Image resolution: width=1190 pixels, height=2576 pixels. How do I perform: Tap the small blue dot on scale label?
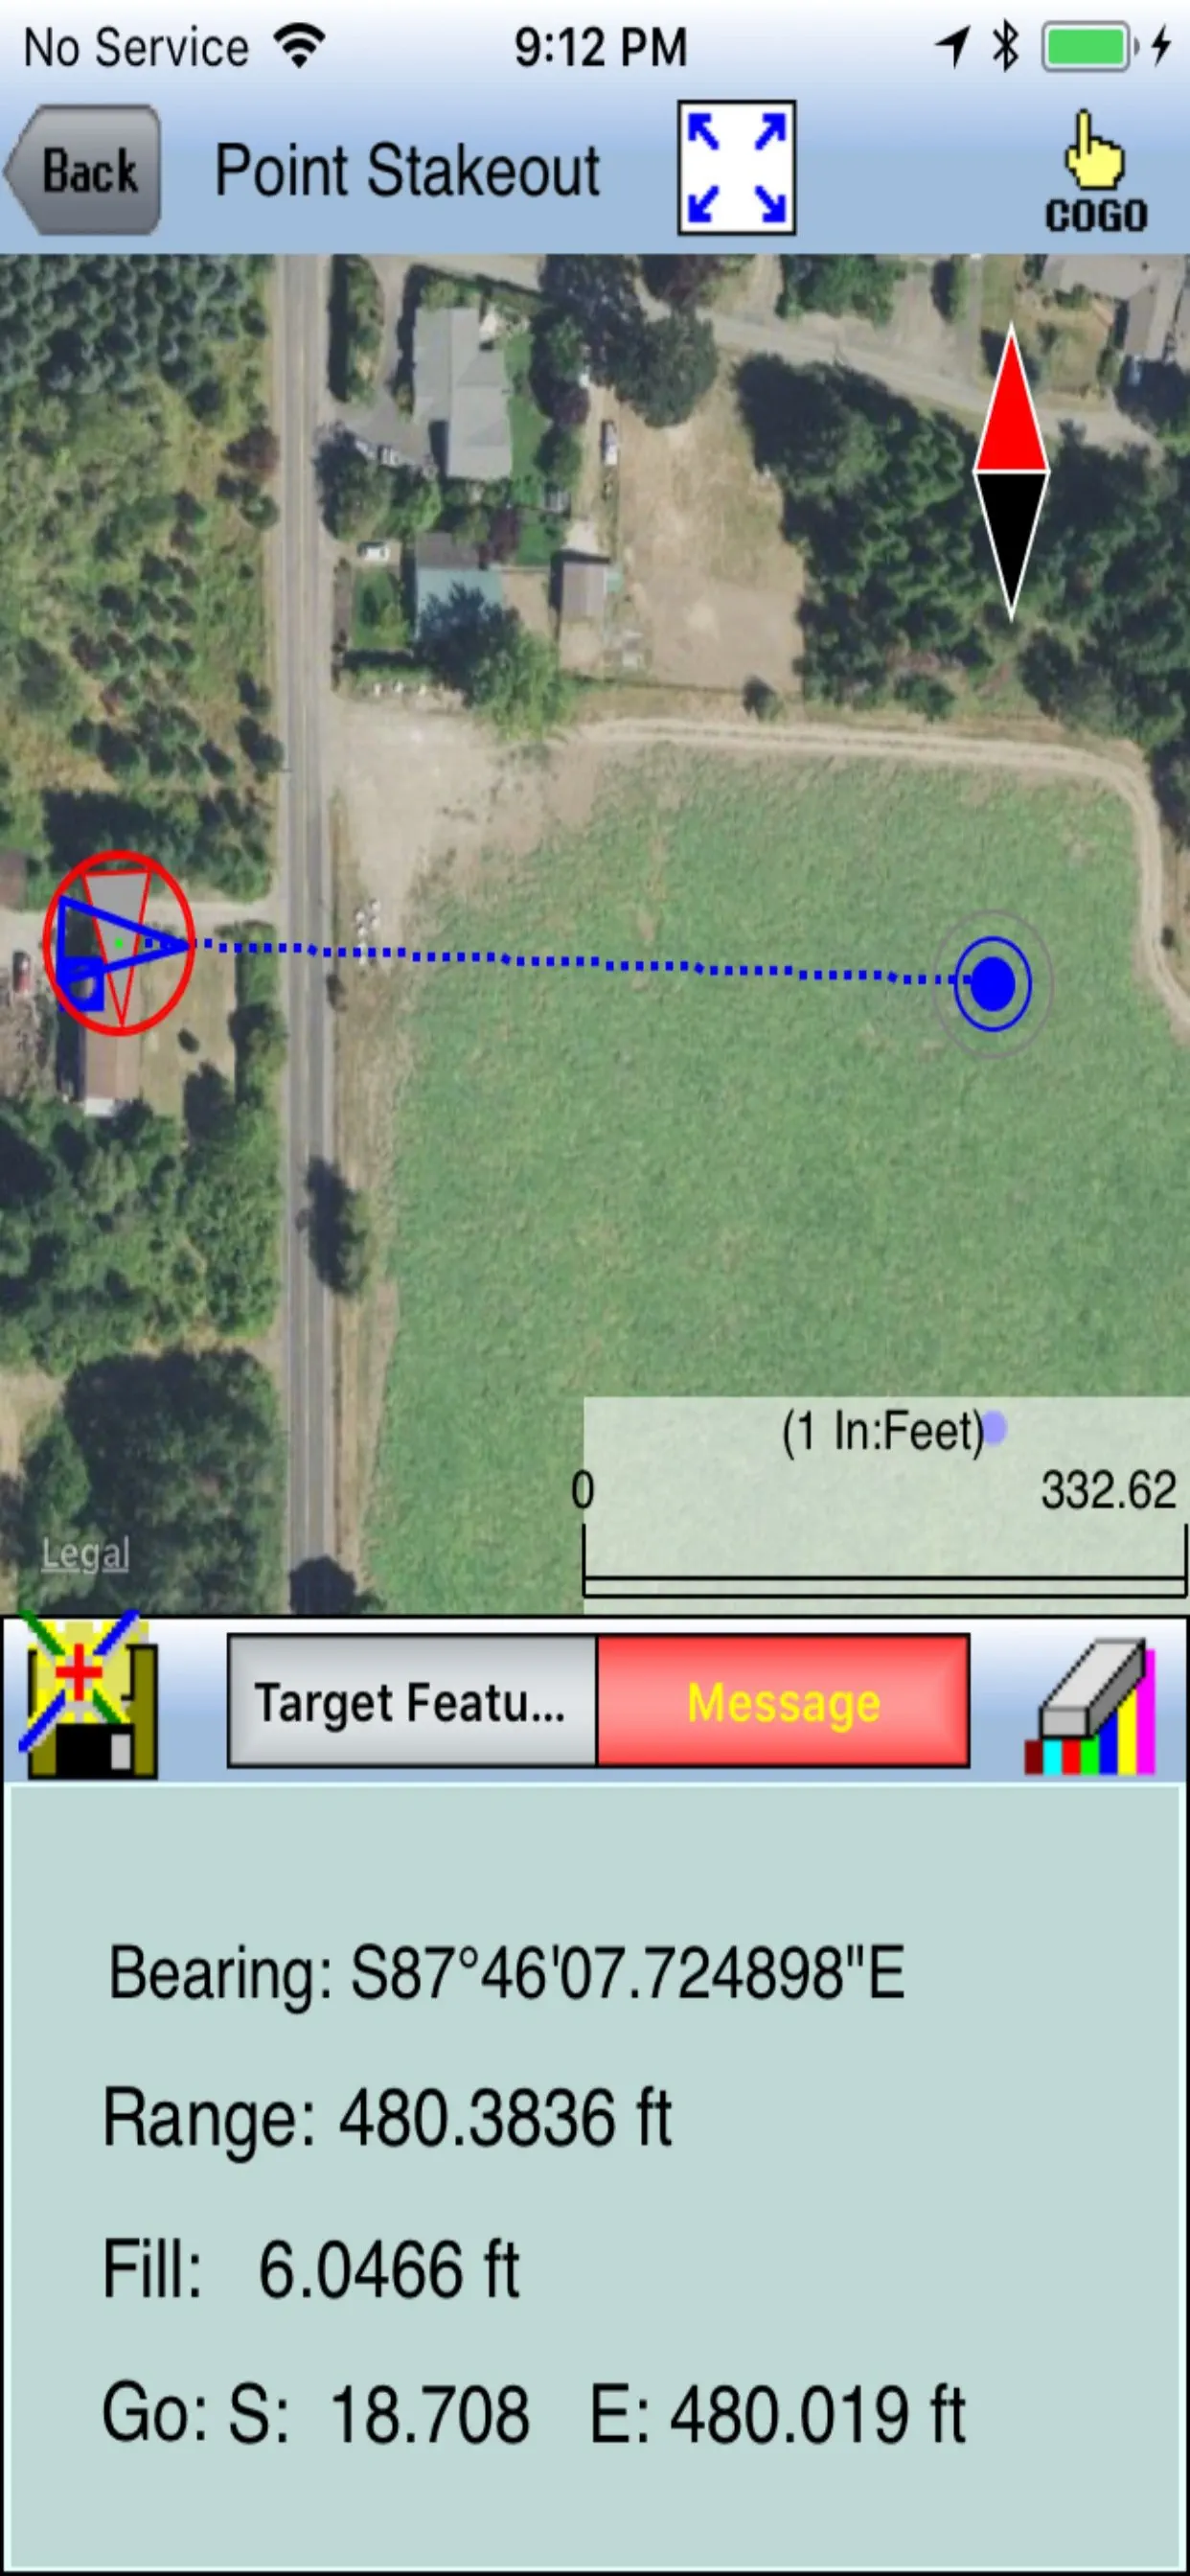tap(995, 1427)
